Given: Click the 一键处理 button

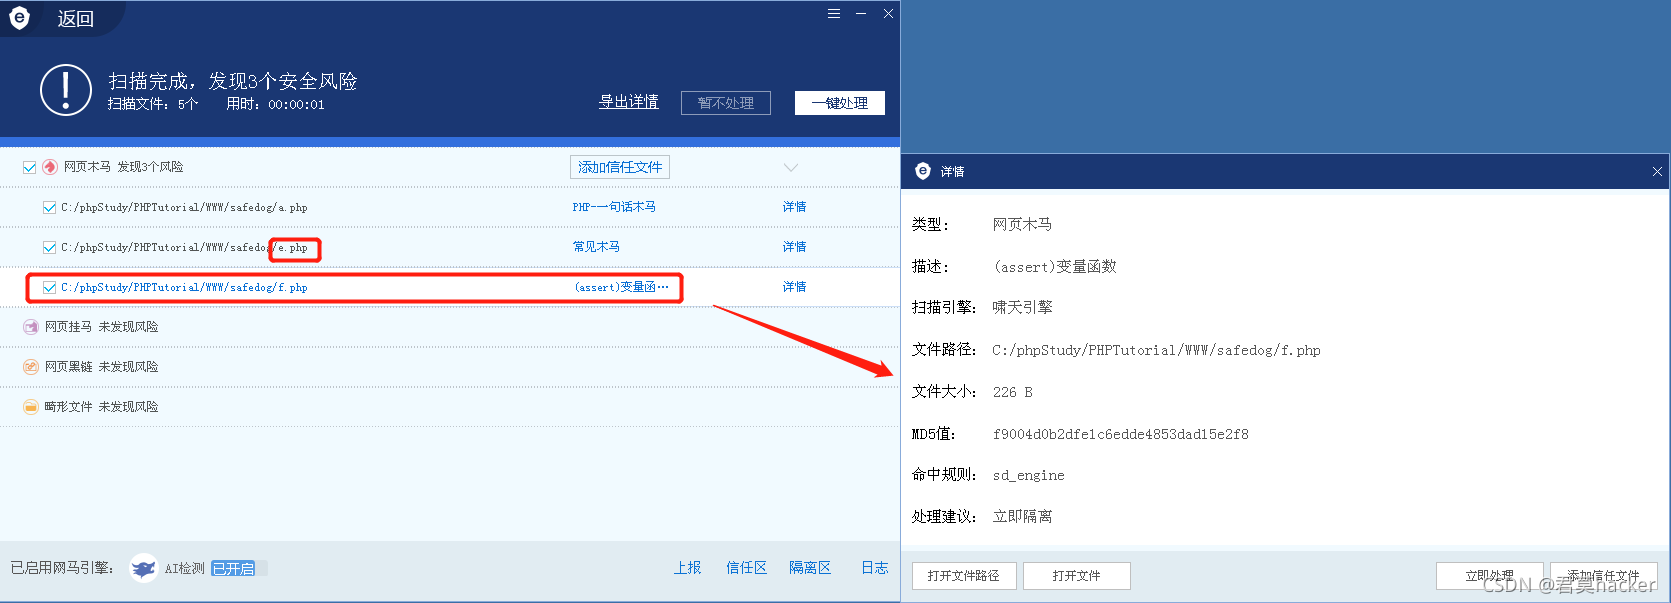Looking at the screenshot, I should 840,103.
